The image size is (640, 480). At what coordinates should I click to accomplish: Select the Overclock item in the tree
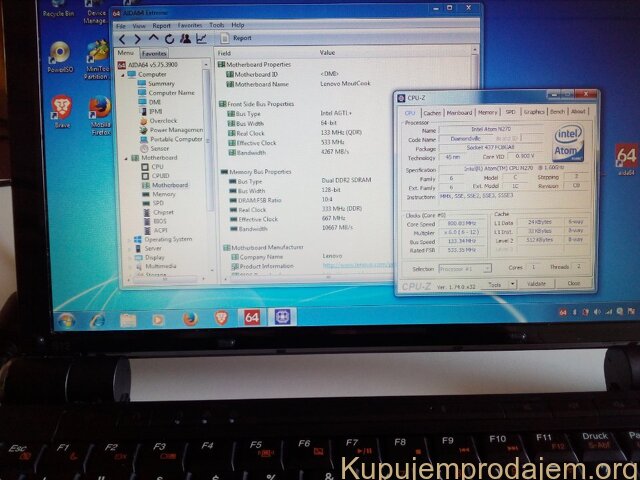[164, 120]
